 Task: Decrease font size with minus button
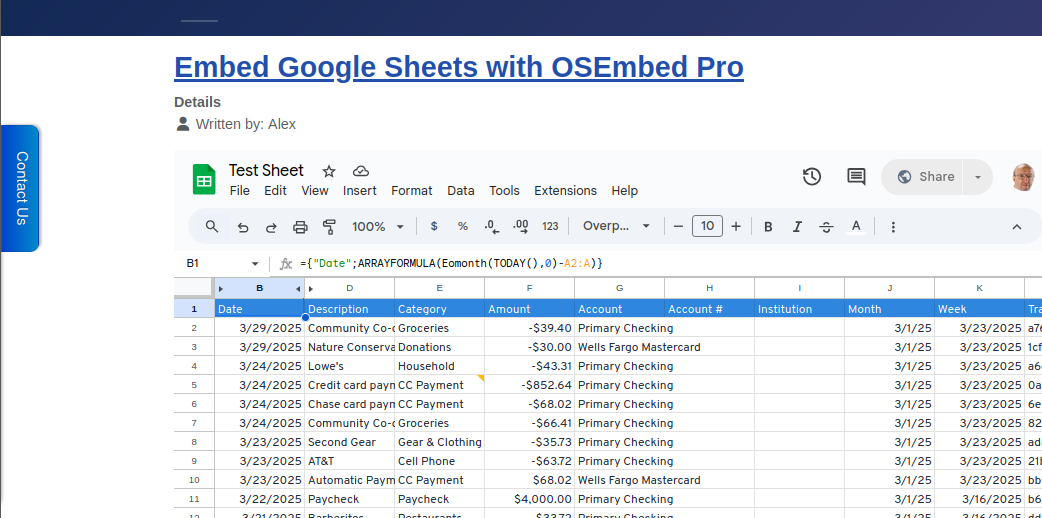tap(678, 227)
